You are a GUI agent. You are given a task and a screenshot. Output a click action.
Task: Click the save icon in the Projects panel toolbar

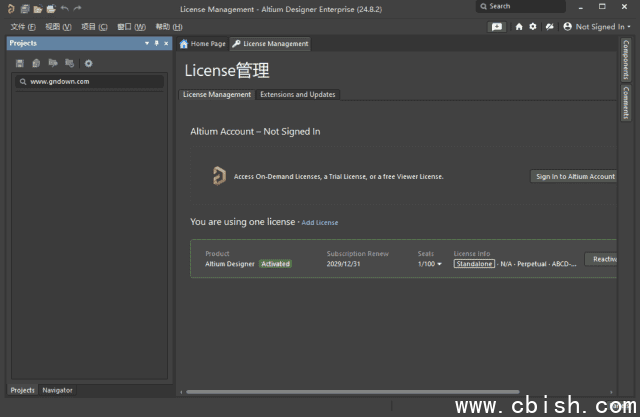[x=20, y=63]
